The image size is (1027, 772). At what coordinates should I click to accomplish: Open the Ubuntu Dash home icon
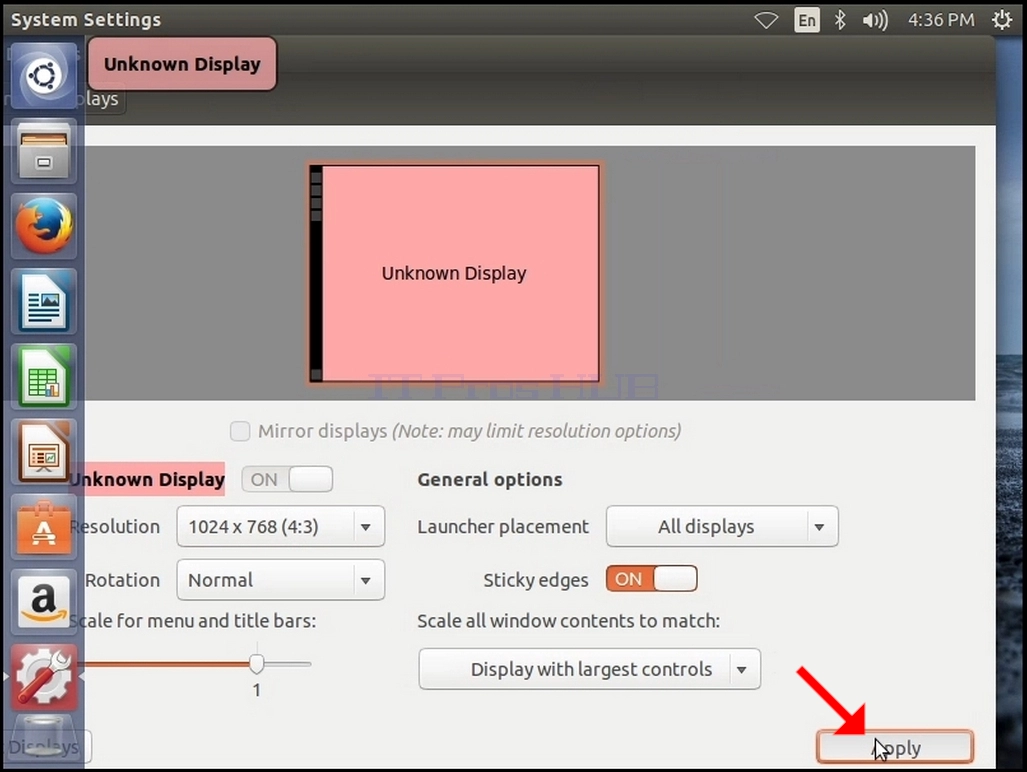pyautogui.click(x=44, y=75)
